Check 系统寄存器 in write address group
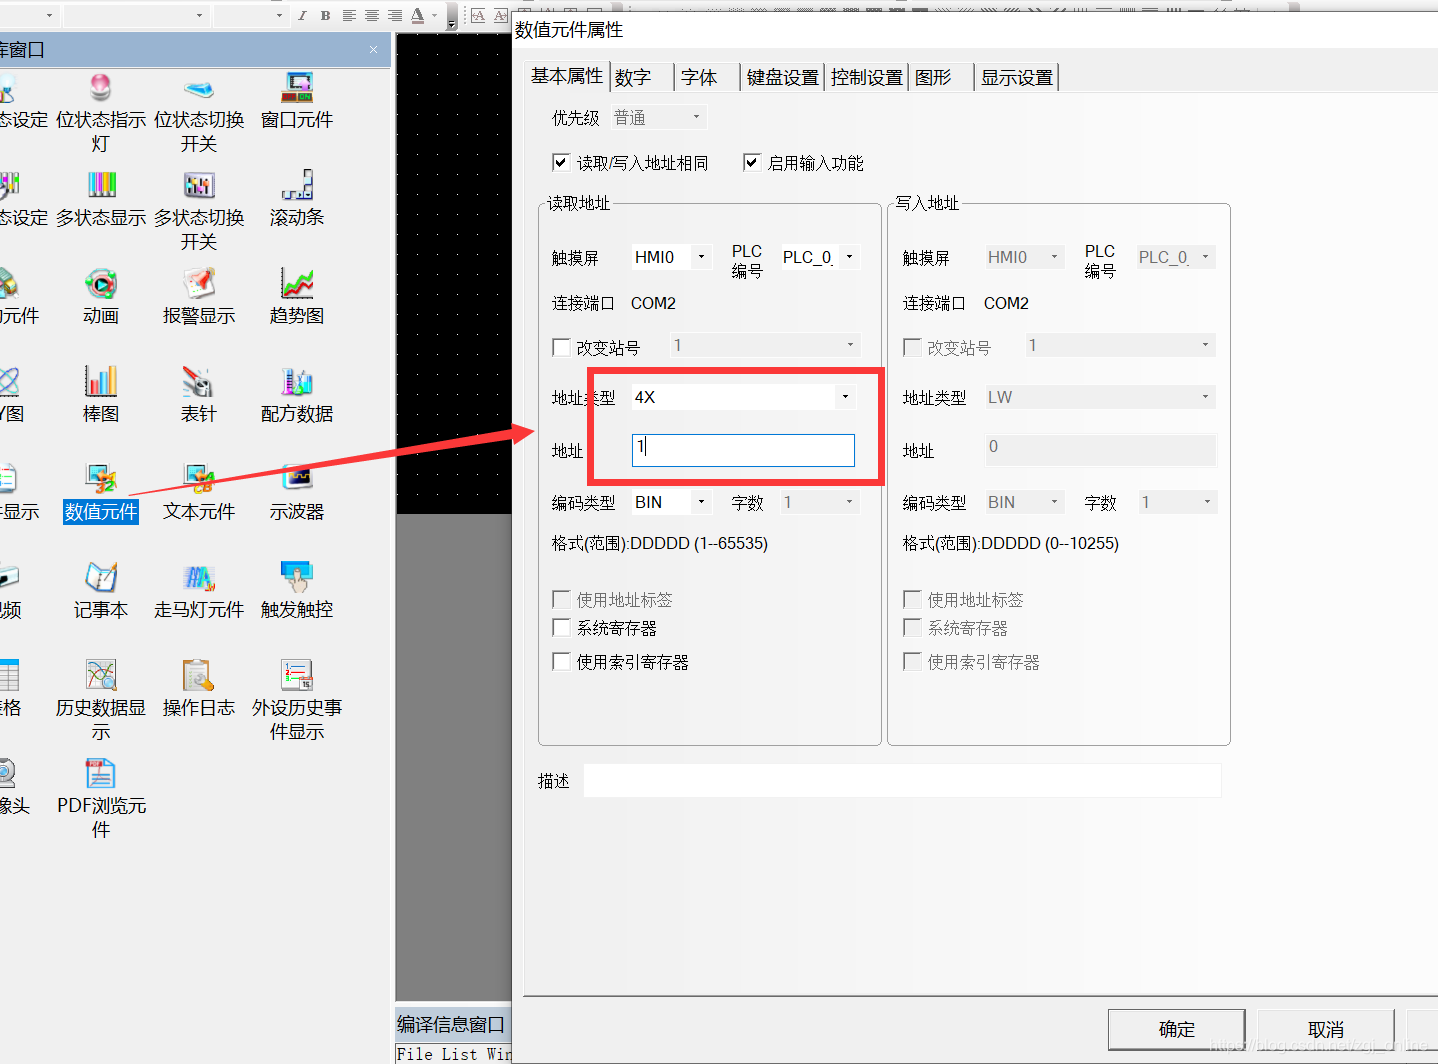 coord(912,627)
